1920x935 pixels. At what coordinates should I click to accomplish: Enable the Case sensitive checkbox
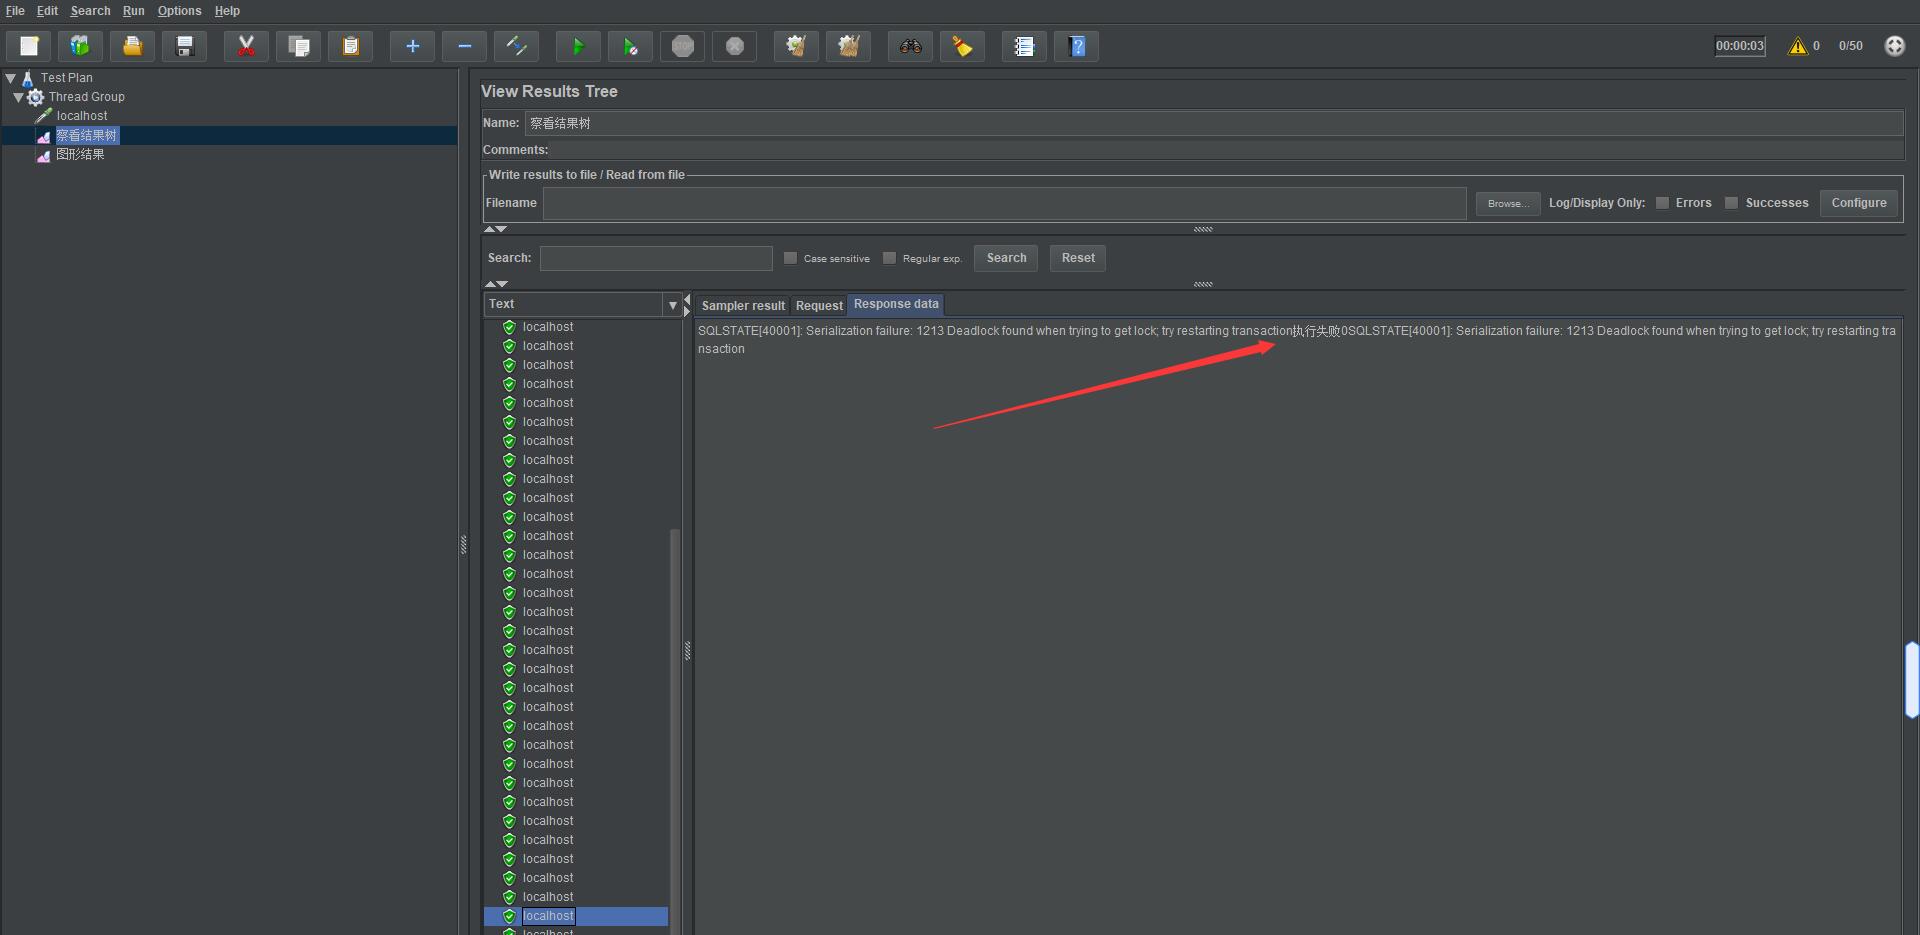coord(790,258)
